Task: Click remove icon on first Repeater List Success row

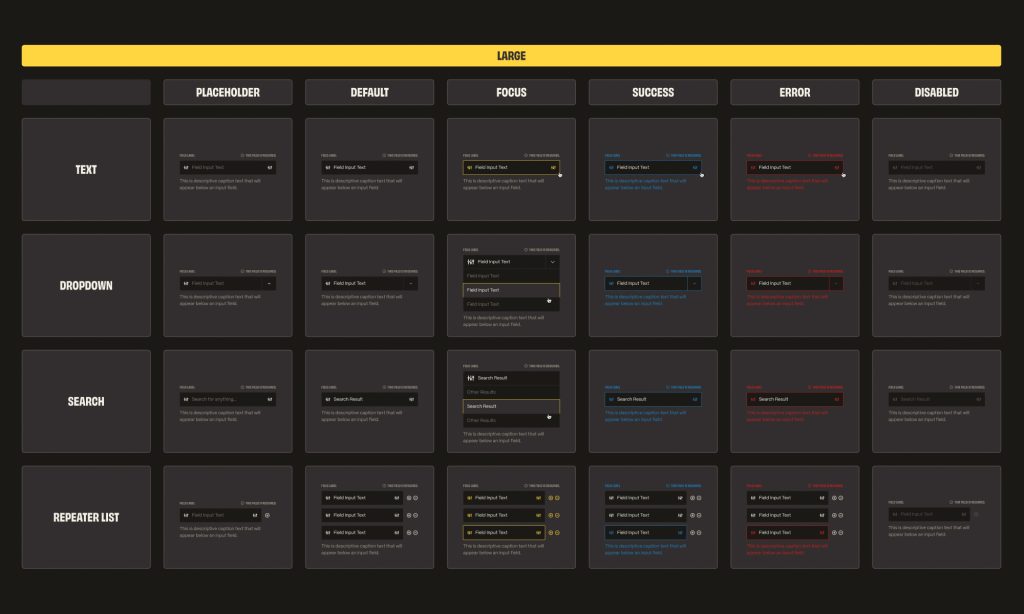Action: (699, 498)
